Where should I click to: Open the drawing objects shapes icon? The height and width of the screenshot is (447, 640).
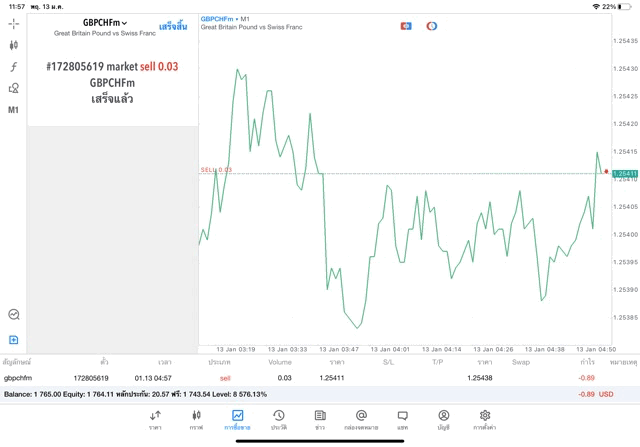pos(13,88)
